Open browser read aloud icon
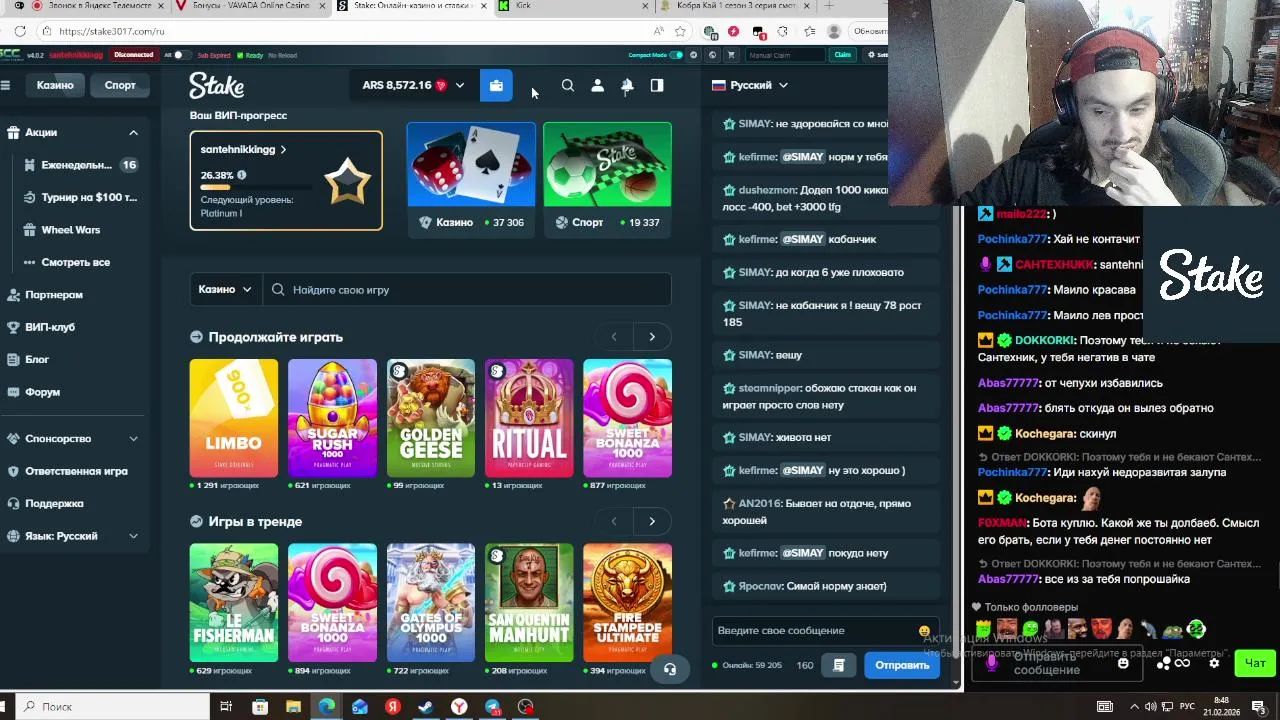The height and width of the screenshot is (720, 1280). click(658, 31)
